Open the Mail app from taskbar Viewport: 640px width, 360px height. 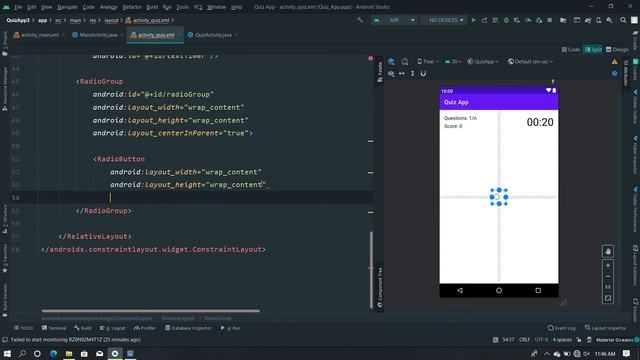pos(100,353)
